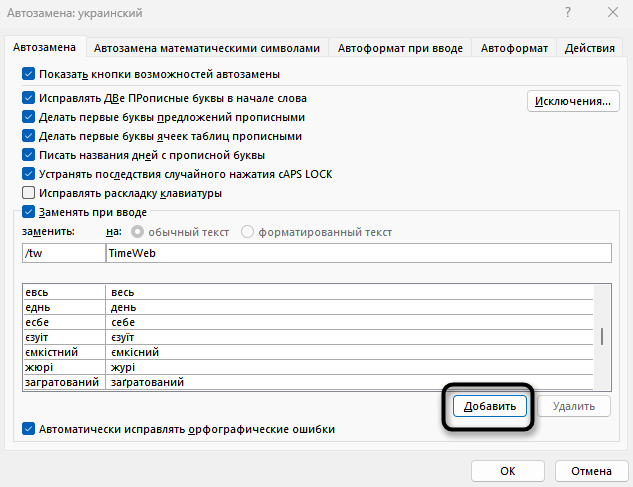The image size is (633, 487).
Task: Select the евсь list row
Action: pyautogui.click(x=308, y=292)
